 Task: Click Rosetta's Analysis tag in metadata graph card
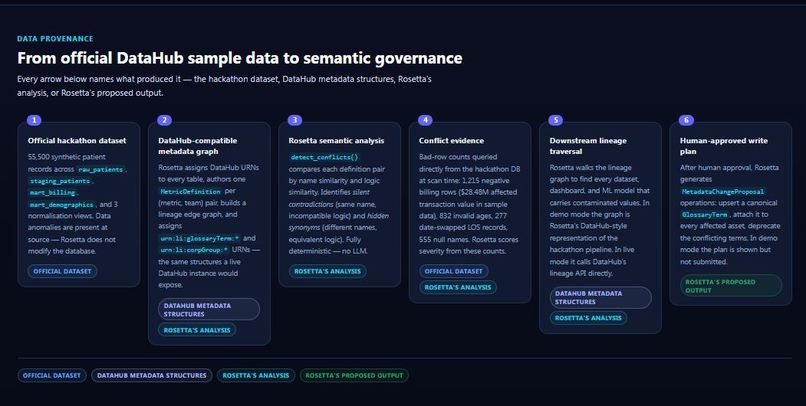(x=197, y=330)
